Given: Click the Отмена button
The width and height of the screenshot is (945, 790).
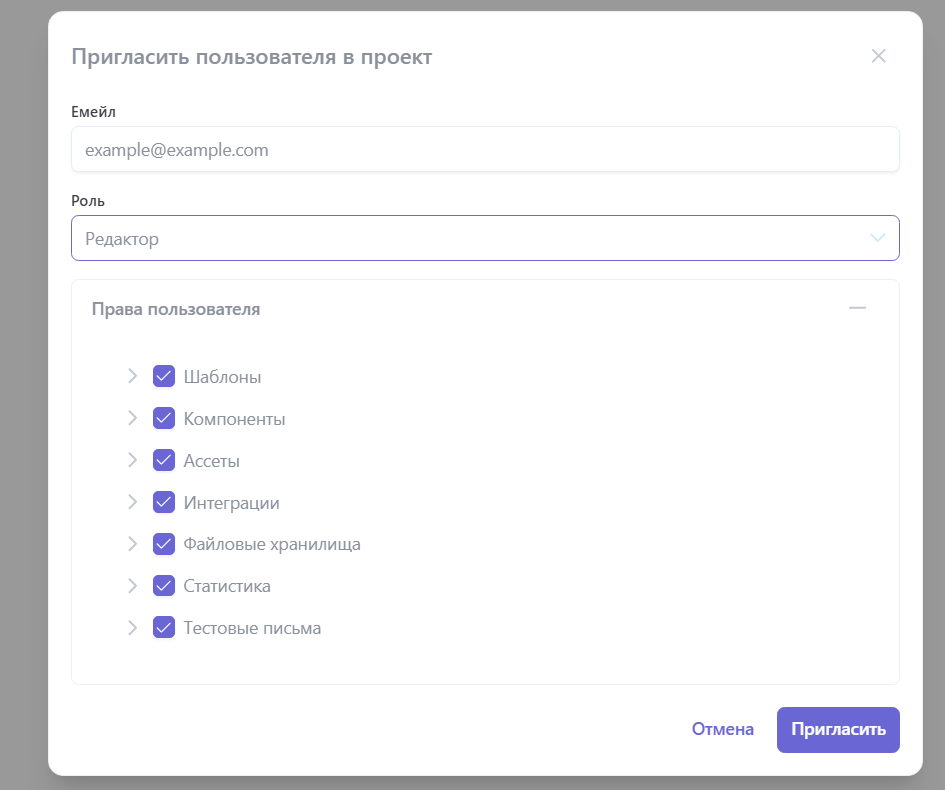Looking at the screenshot, I should coord(722,729).
